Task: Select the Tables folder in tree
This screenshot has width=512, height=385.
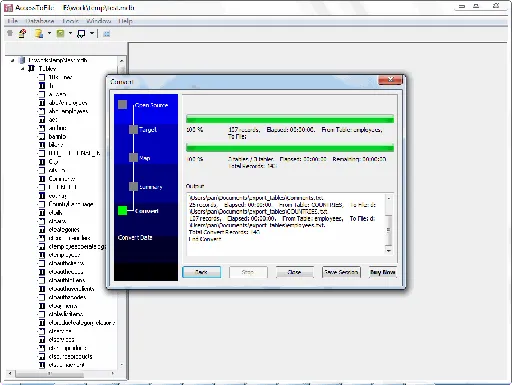Action: 47,69
